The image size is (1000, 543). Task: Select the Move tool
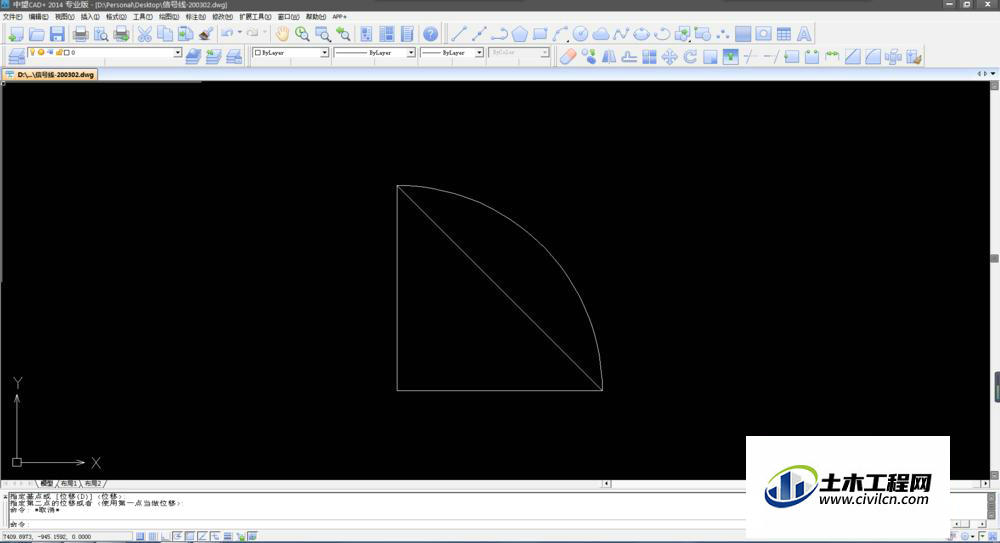tap(670, 57)
